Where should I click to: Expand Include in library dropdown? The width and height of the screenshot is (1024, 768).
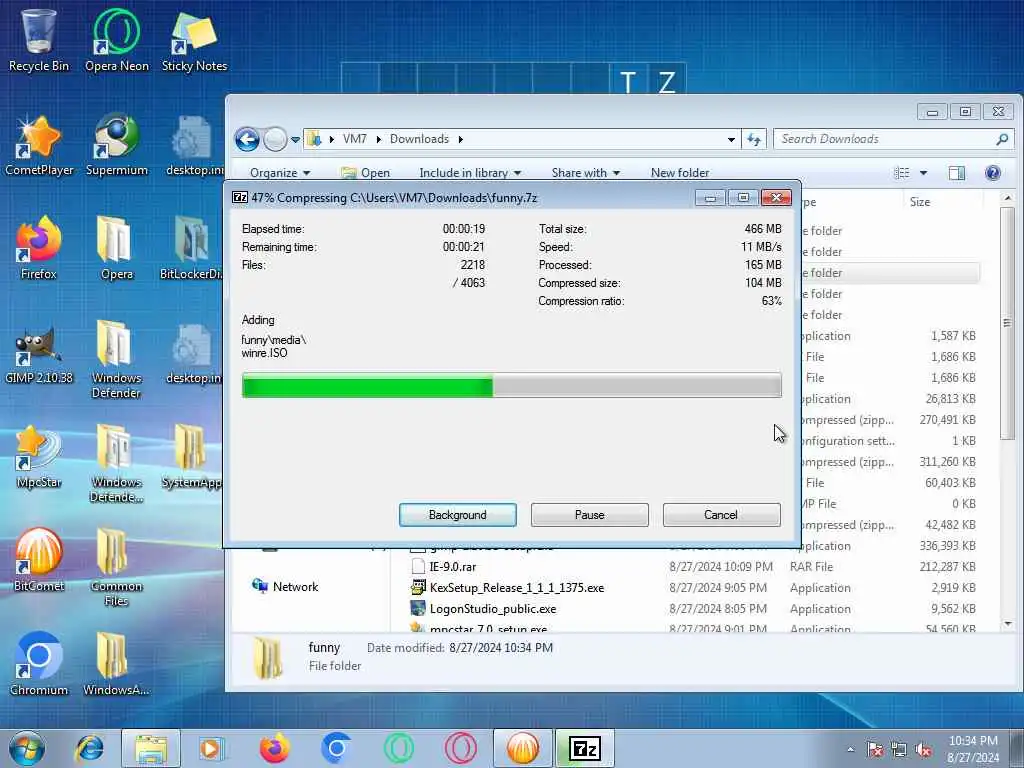coord(470,172)
